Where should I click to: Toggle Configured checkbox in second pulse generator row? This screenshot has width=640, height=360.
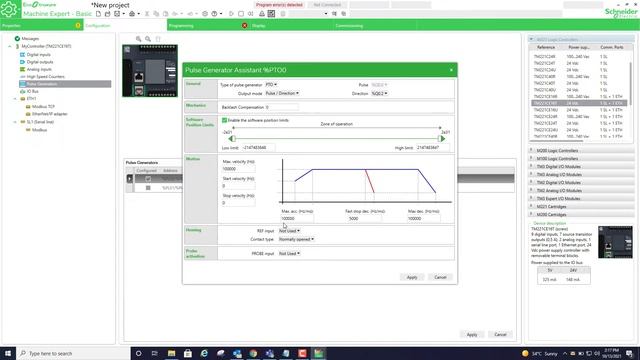tap(148, 188)
